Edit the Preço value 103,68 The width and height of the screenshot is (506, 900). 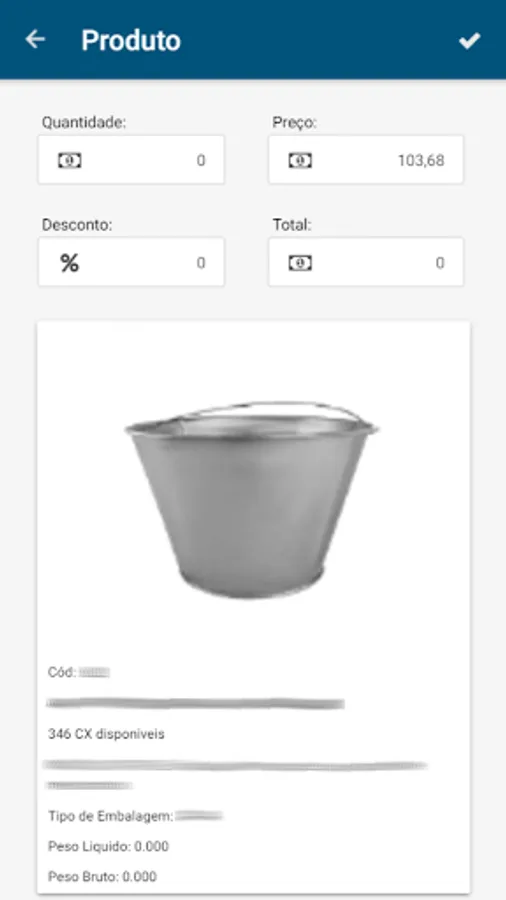[x=365, y=160]
